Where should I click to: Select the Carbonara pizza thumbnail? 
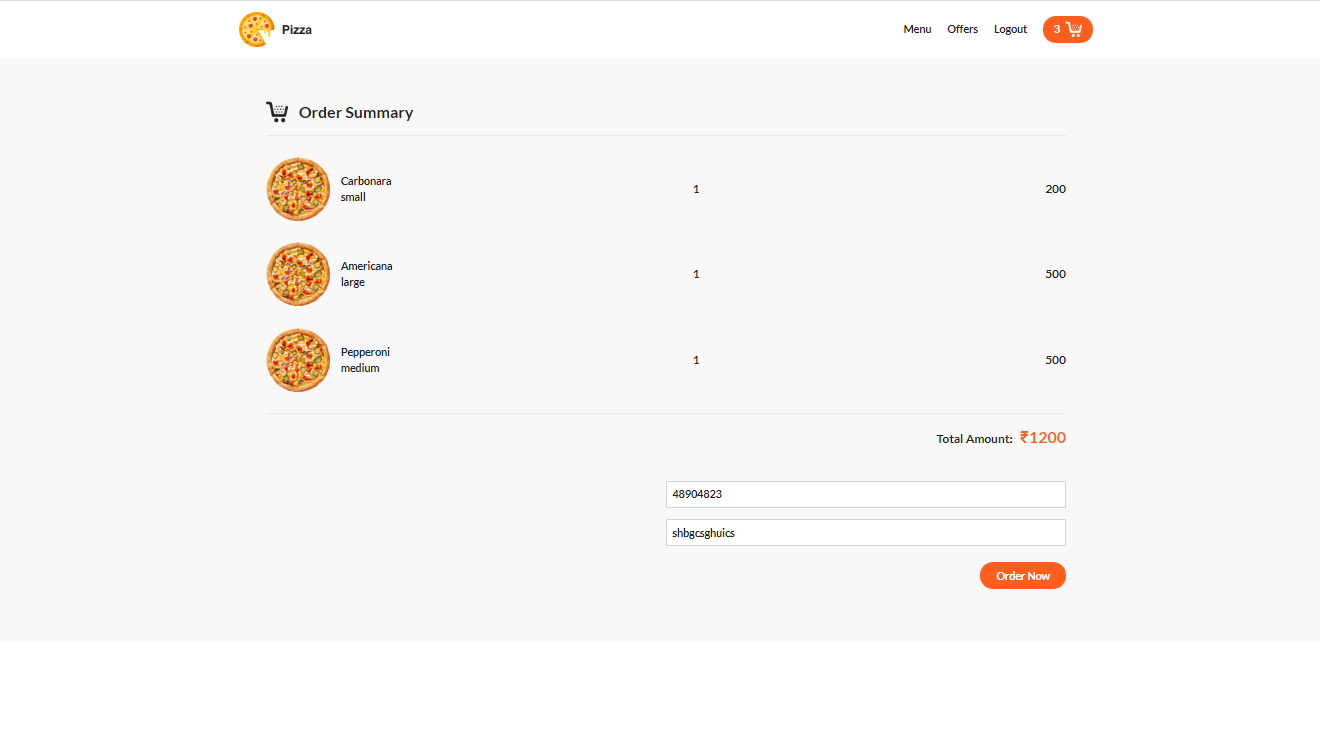point(297,188)
